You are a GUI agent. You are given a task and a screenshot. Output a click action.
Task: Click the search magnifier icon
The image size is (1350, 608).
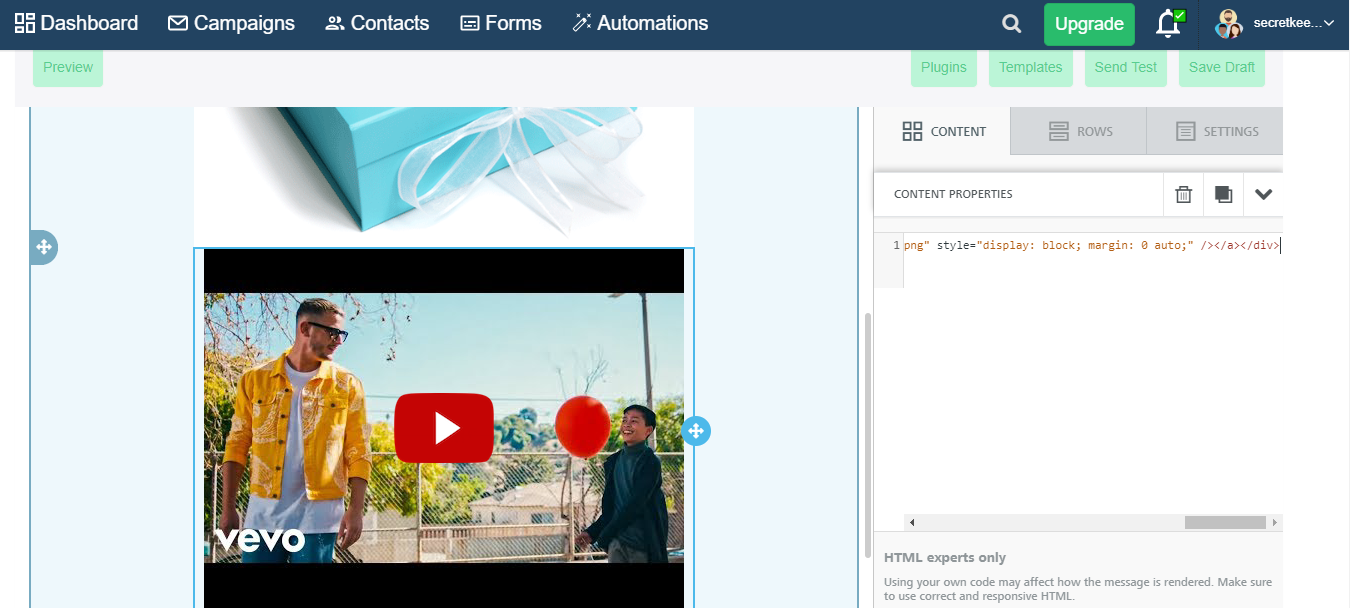coord(1012,24)
